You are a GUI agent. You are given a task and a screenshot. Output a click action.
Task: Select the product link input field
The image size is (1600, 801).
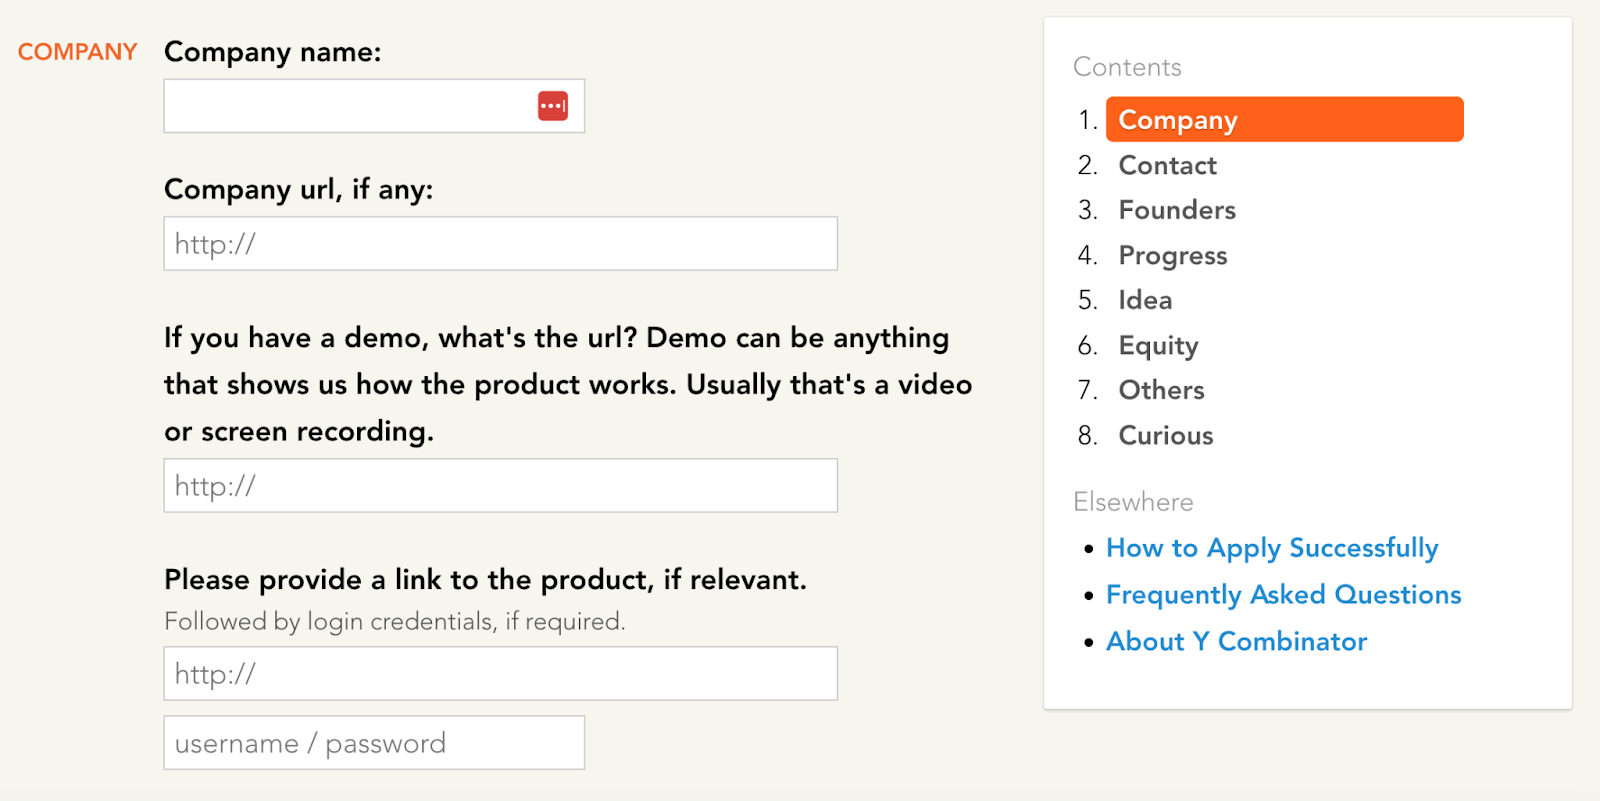coord(500,674)
